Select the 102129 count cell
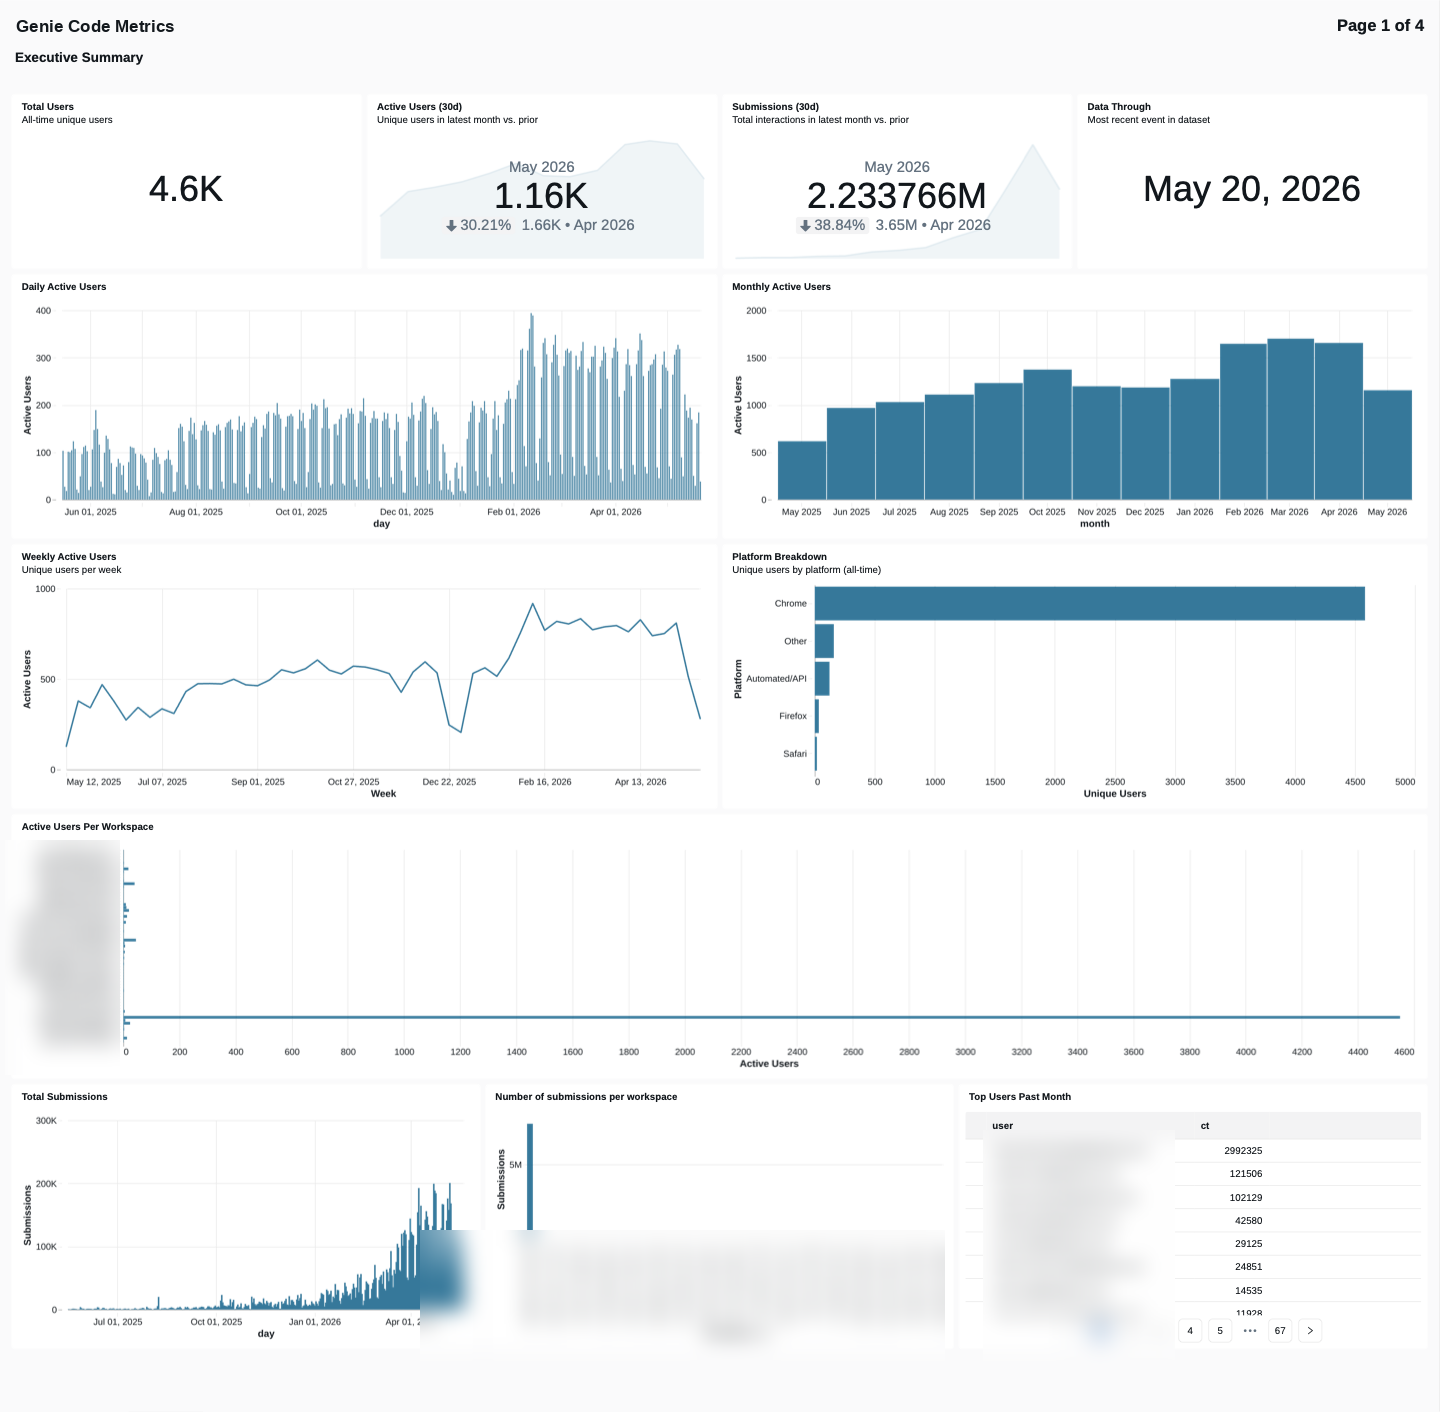 (1246, 1197)
